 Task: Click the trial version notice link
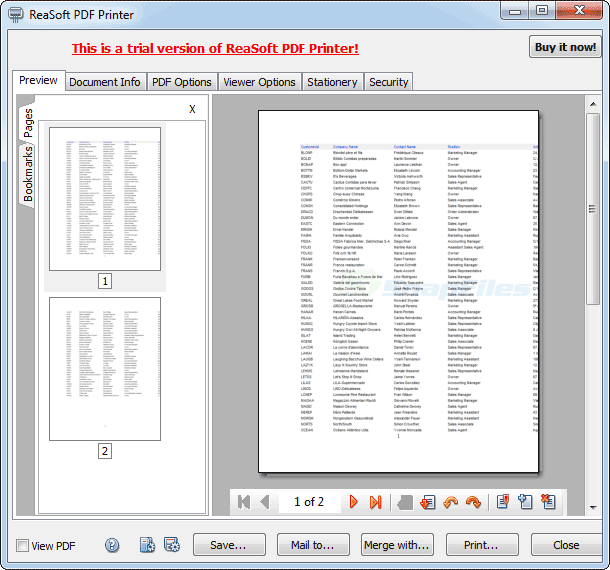click(215, 49)
